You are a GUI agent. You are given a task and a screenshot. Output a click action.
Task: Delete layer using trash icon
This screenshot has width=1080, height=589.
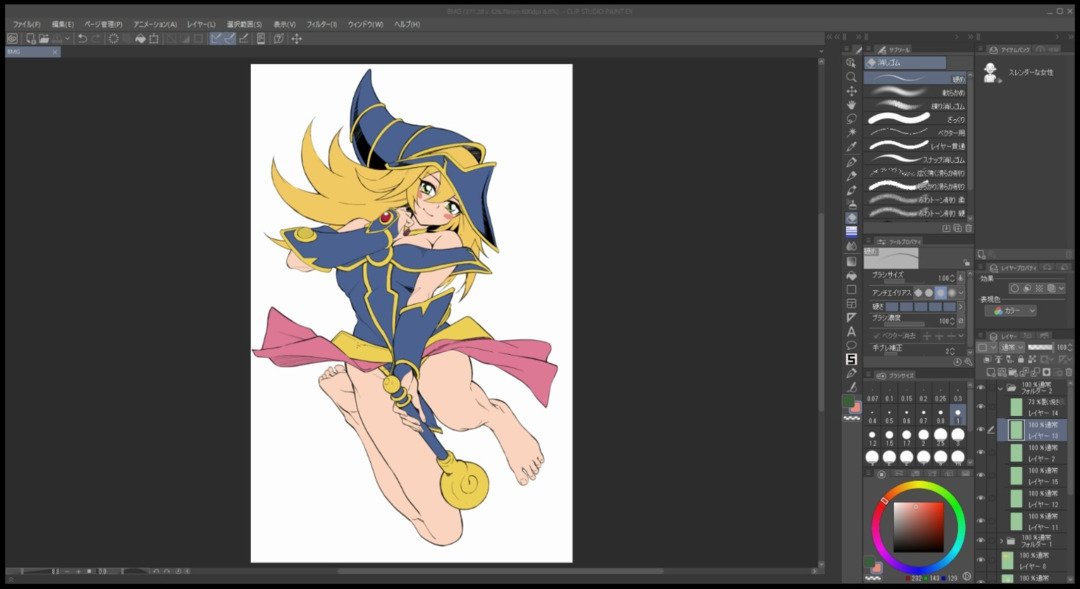point(1069,372)
